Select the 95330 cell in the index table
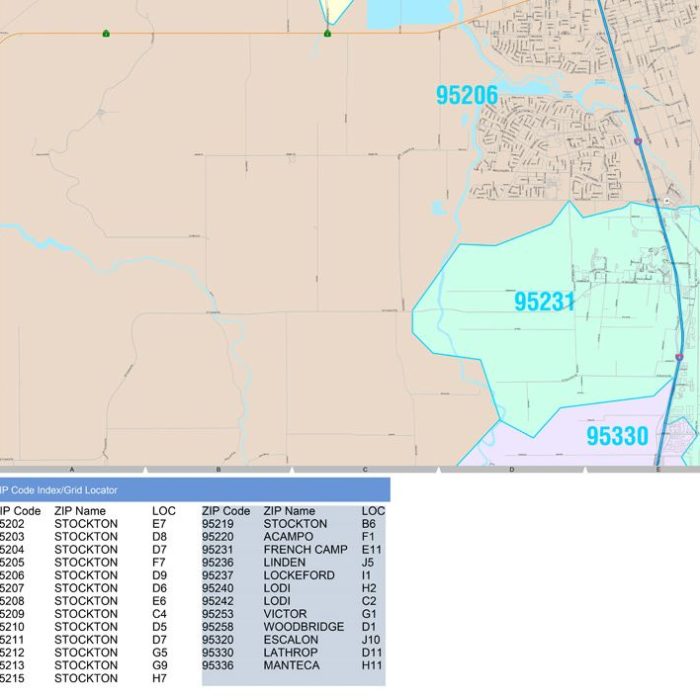Viewport: 700px width, 700px height. [x=218, y=653]
